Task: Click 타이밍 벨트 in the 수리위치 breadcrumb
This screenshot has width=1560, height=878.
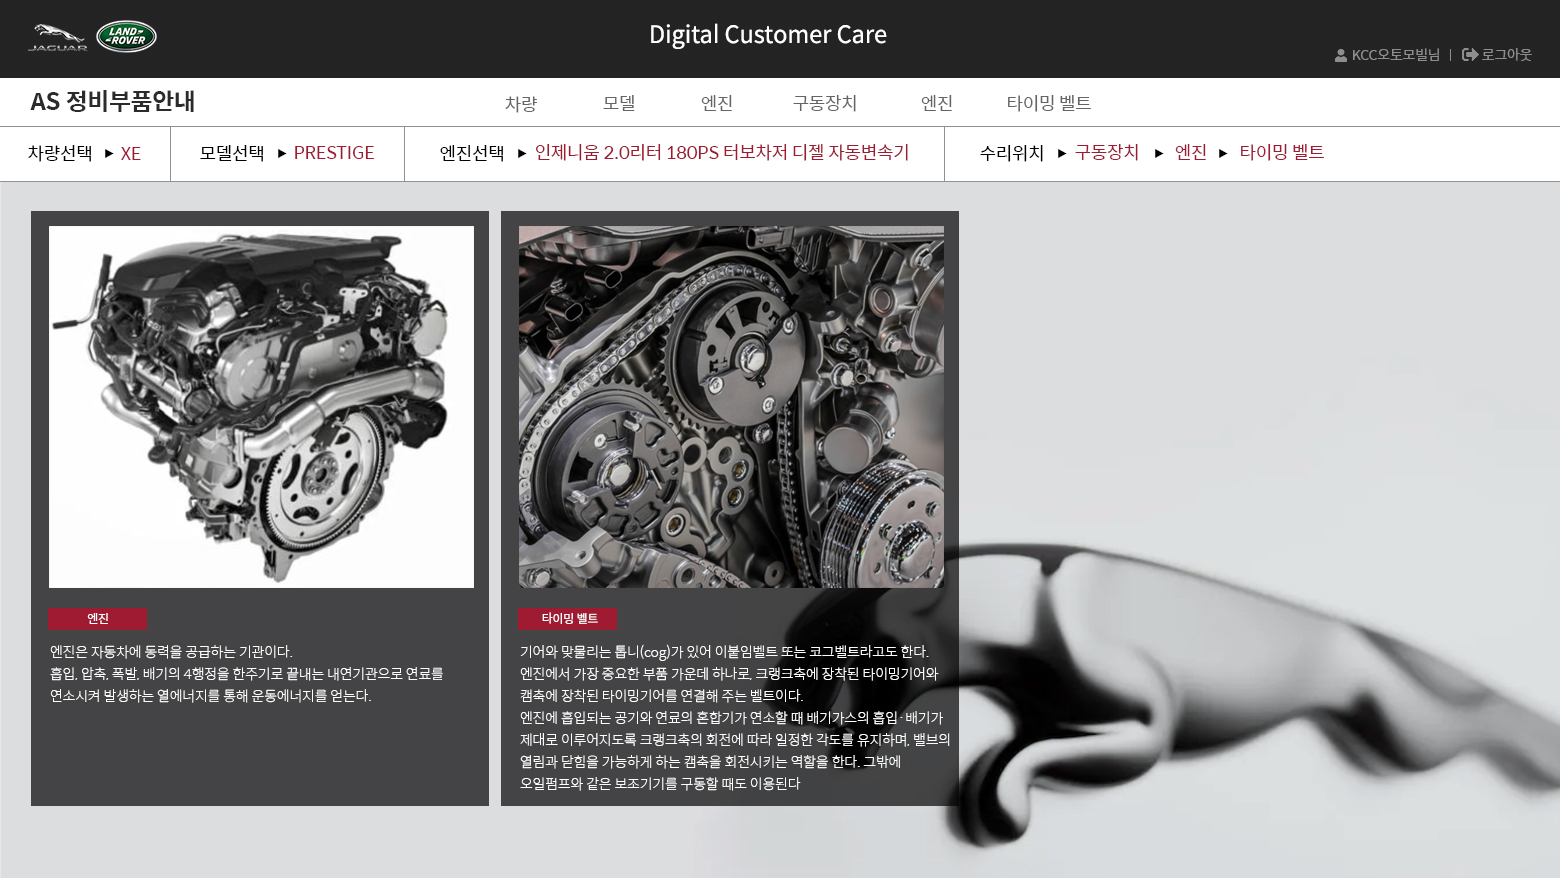Action: click(x=1281, y=153)
